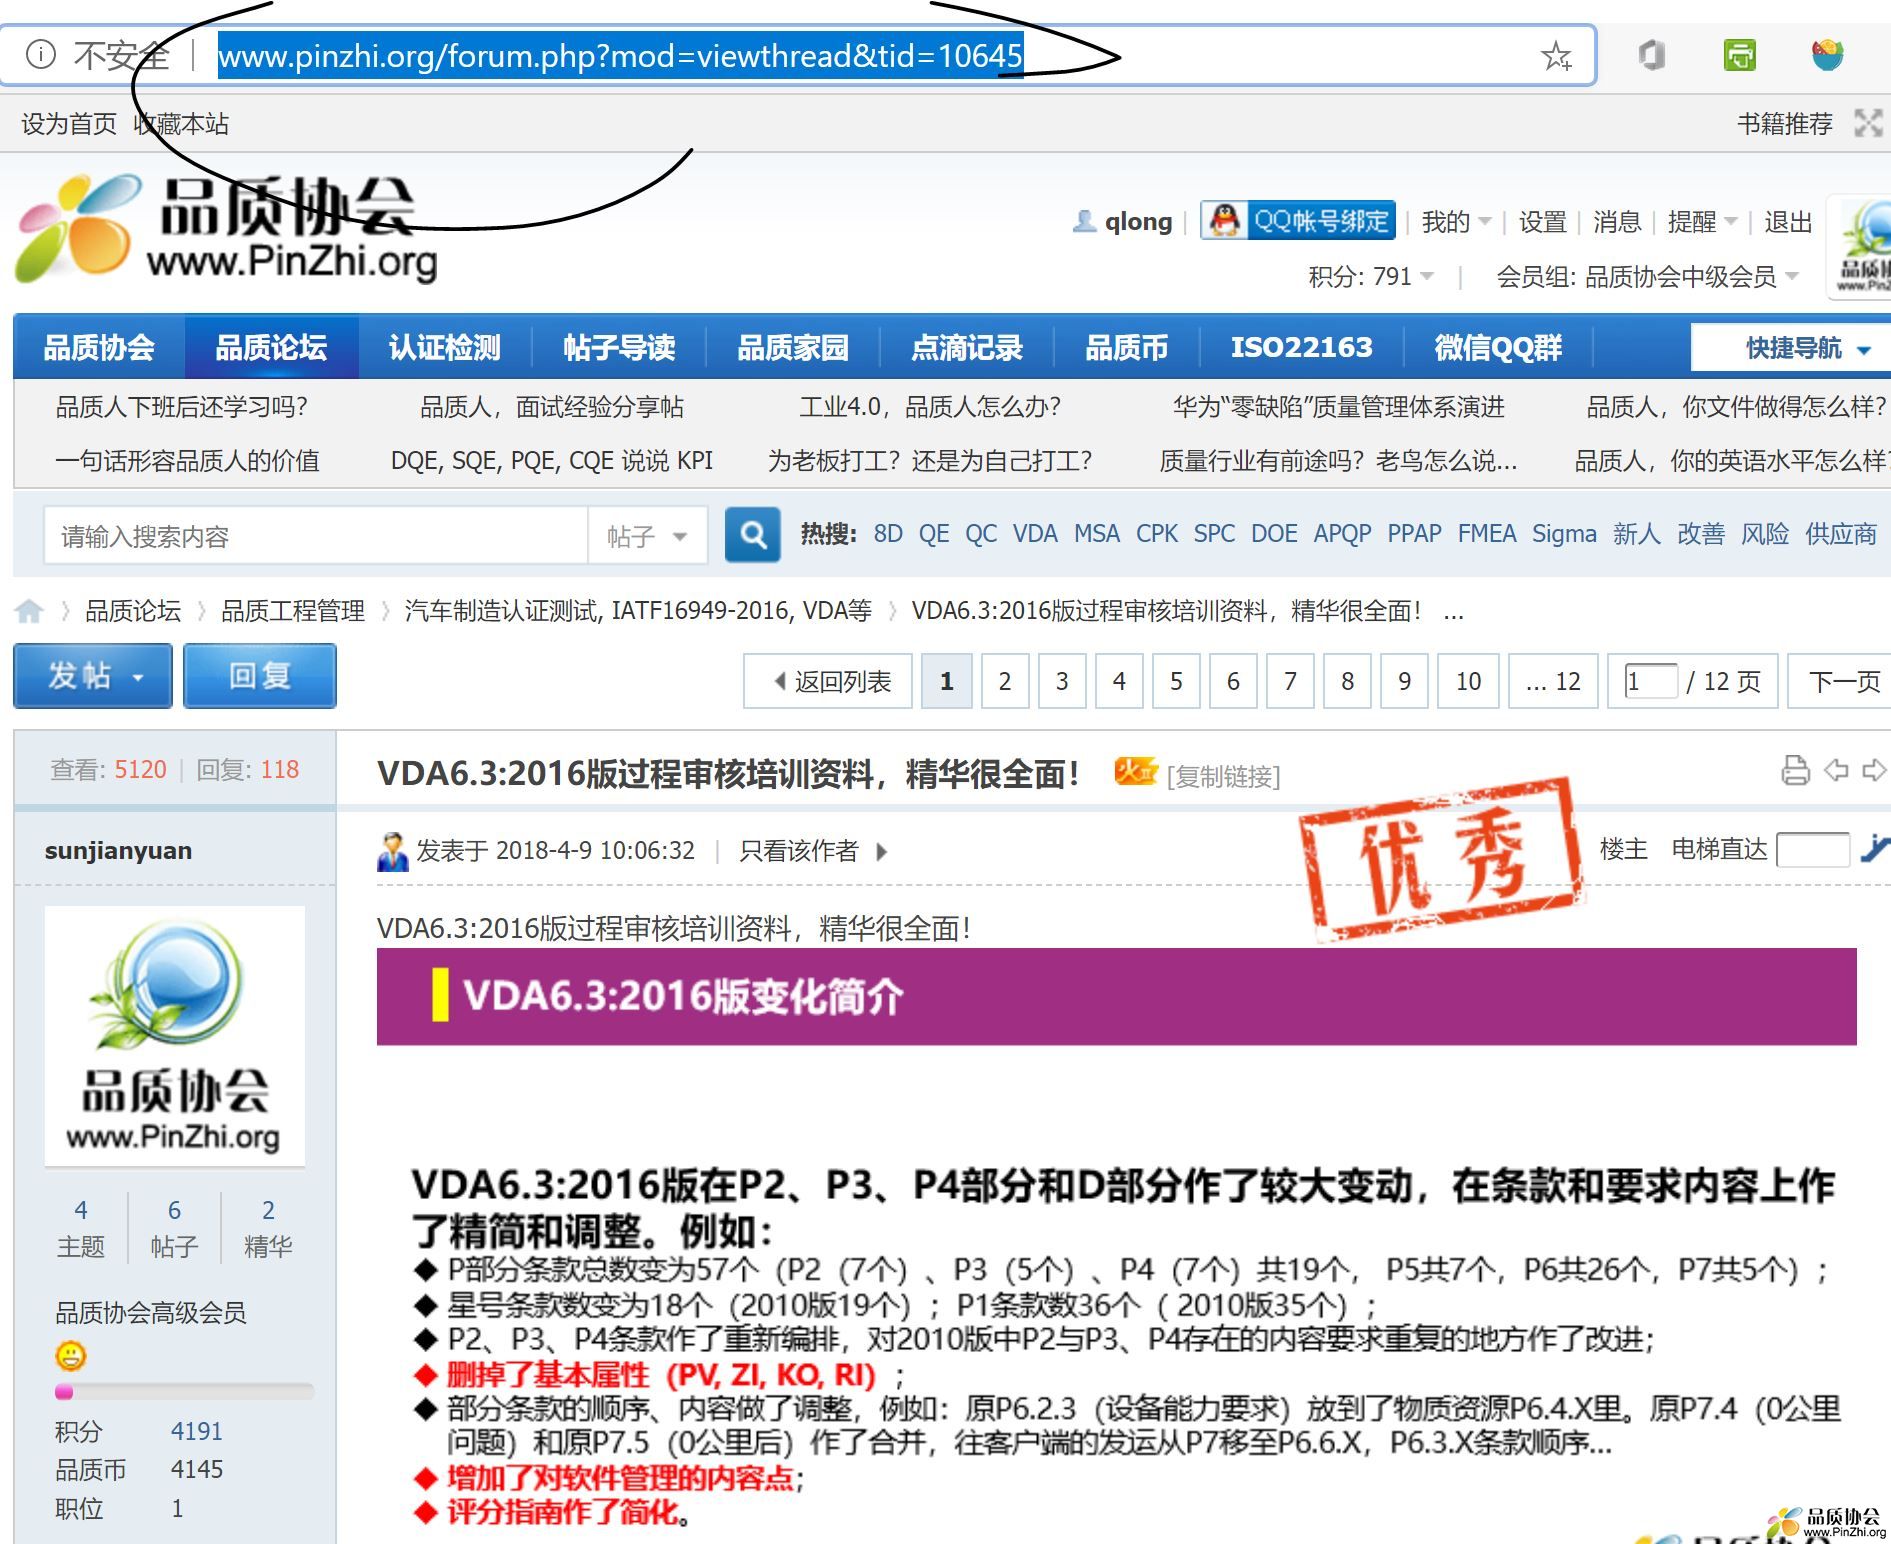Click the fullscreen expand icon near 书籍推荐
Screen dimensions: 1891x1544
[1868, 124]
